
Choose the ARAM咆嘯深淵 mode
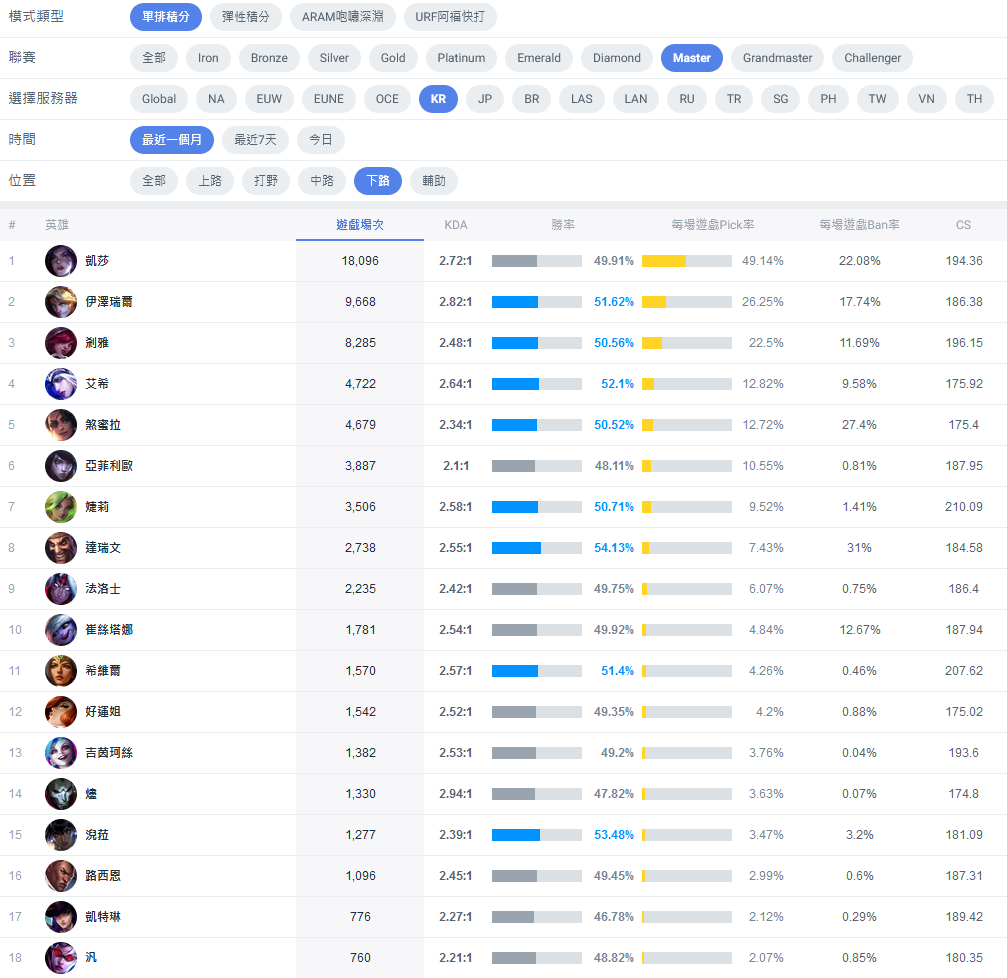pos(343,17)
